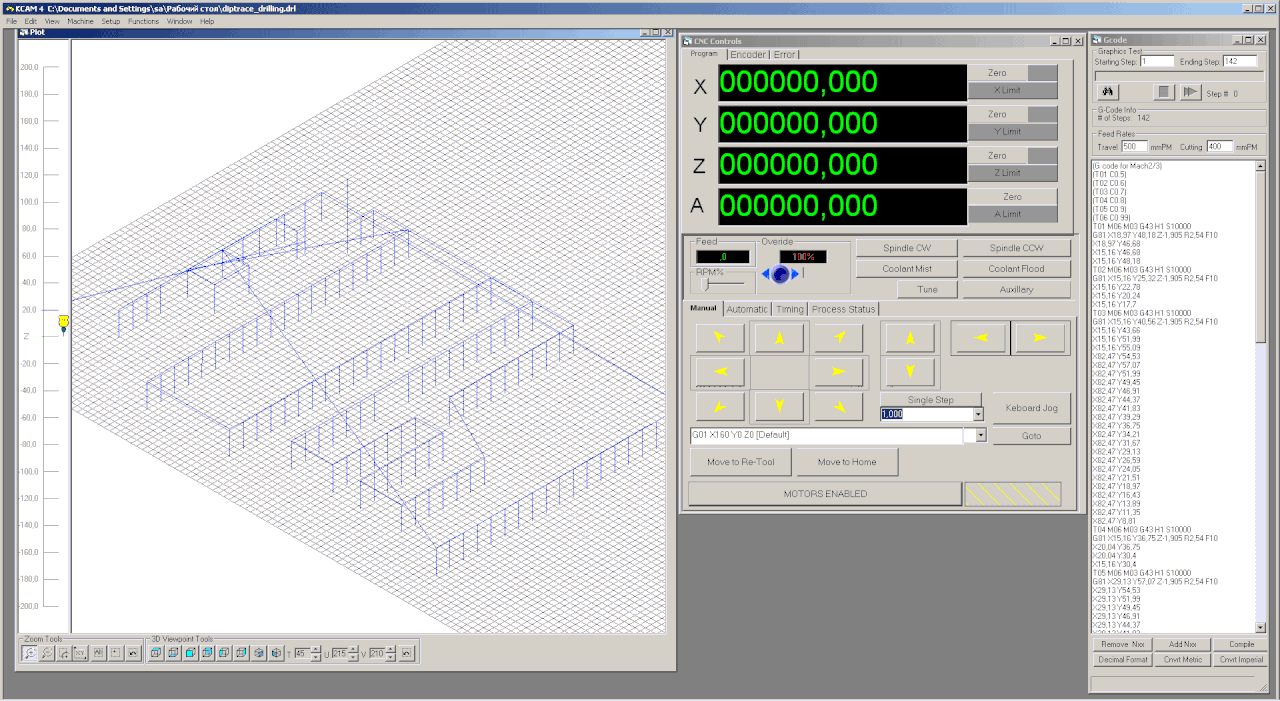This screenshot has height=701, width=1280.
Task: Raise Z axis with up arrow button
Action: (910, 338)
